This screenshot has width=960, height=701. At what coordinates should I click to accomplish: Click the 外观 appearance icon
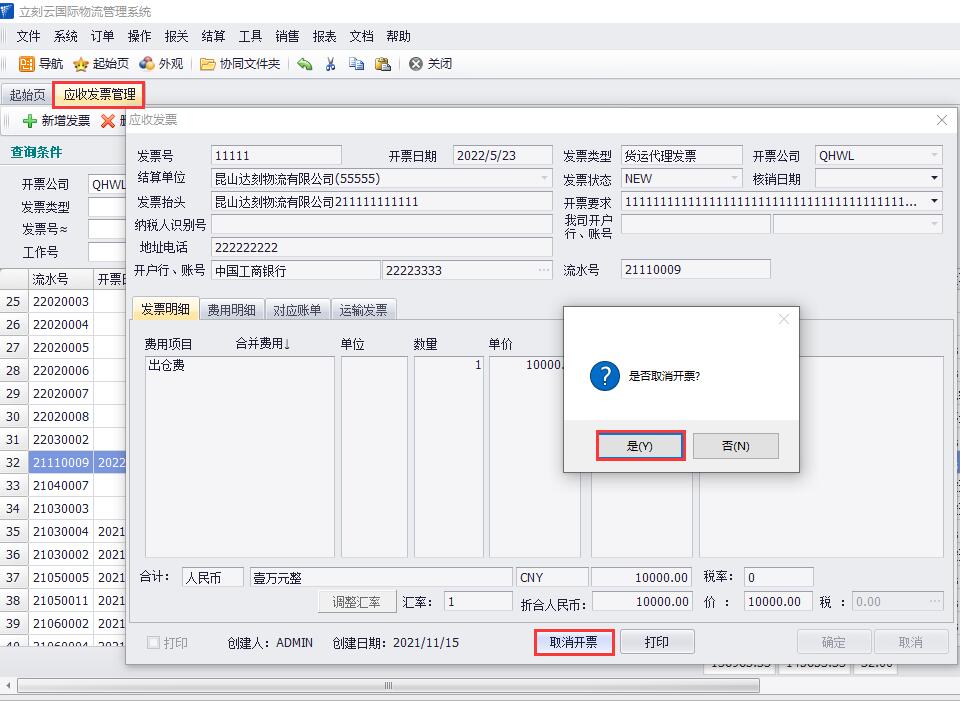click(x=147, y=64)
